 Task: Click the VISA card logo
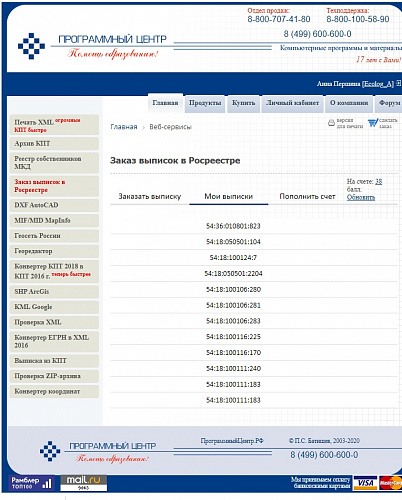coord(365,483)
